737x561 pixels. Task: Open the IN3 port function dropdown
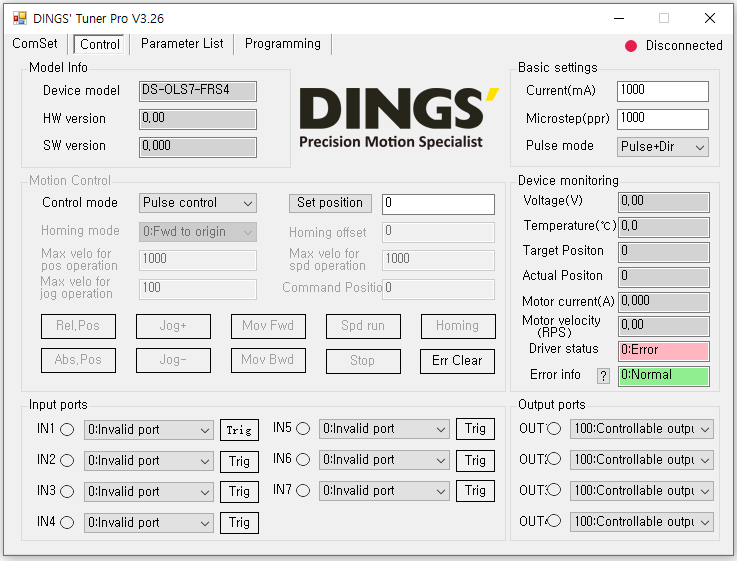point(149,492)
